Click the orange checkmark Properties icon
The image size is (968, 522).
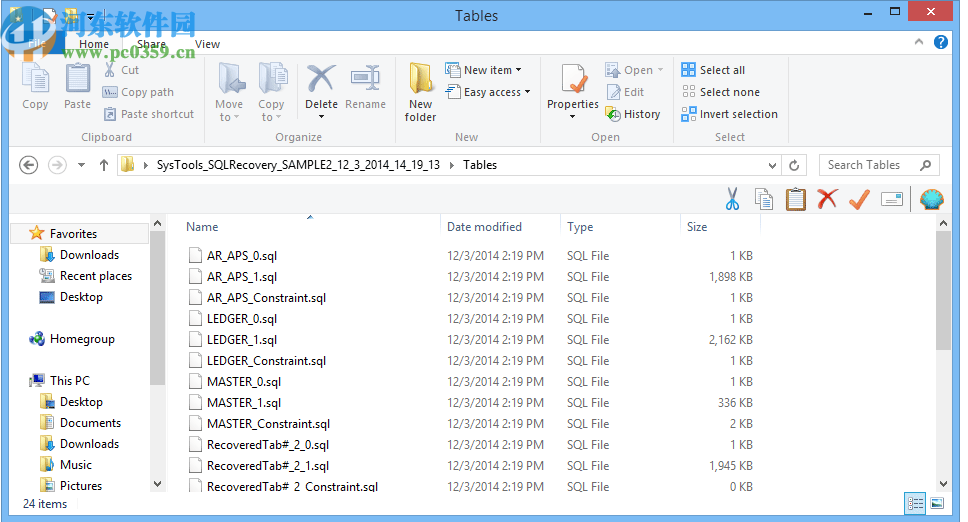pyautogui.click(x=859, y=199)
